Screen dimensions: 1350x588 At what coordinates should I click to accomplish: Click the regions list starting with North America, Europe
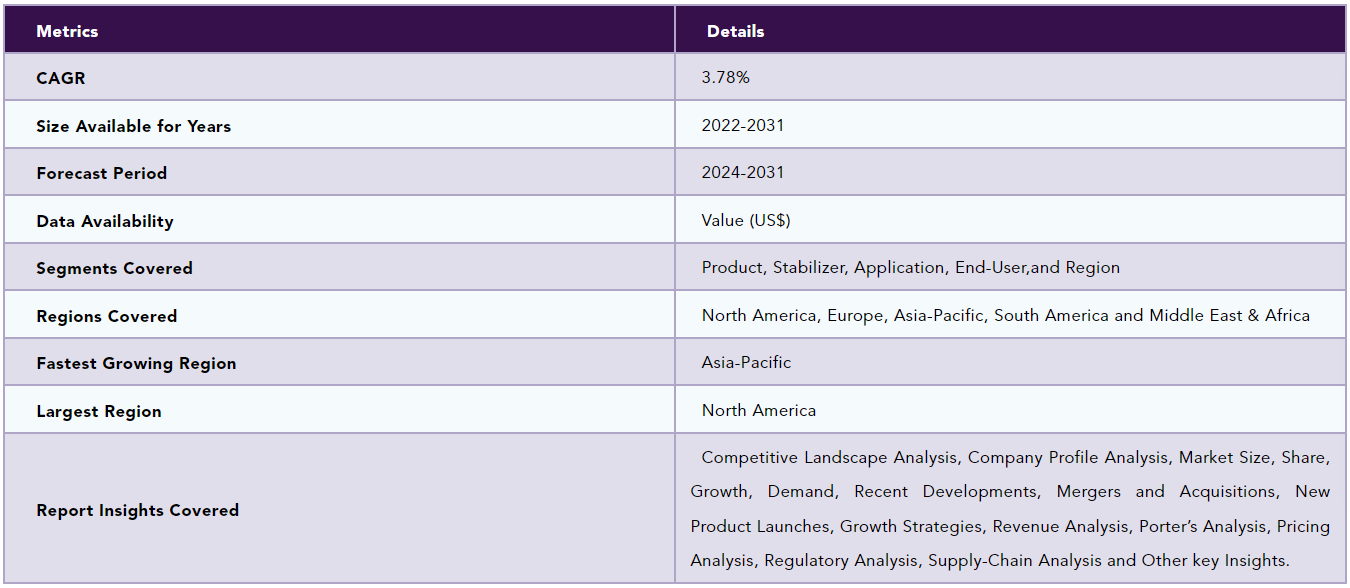1006,315
